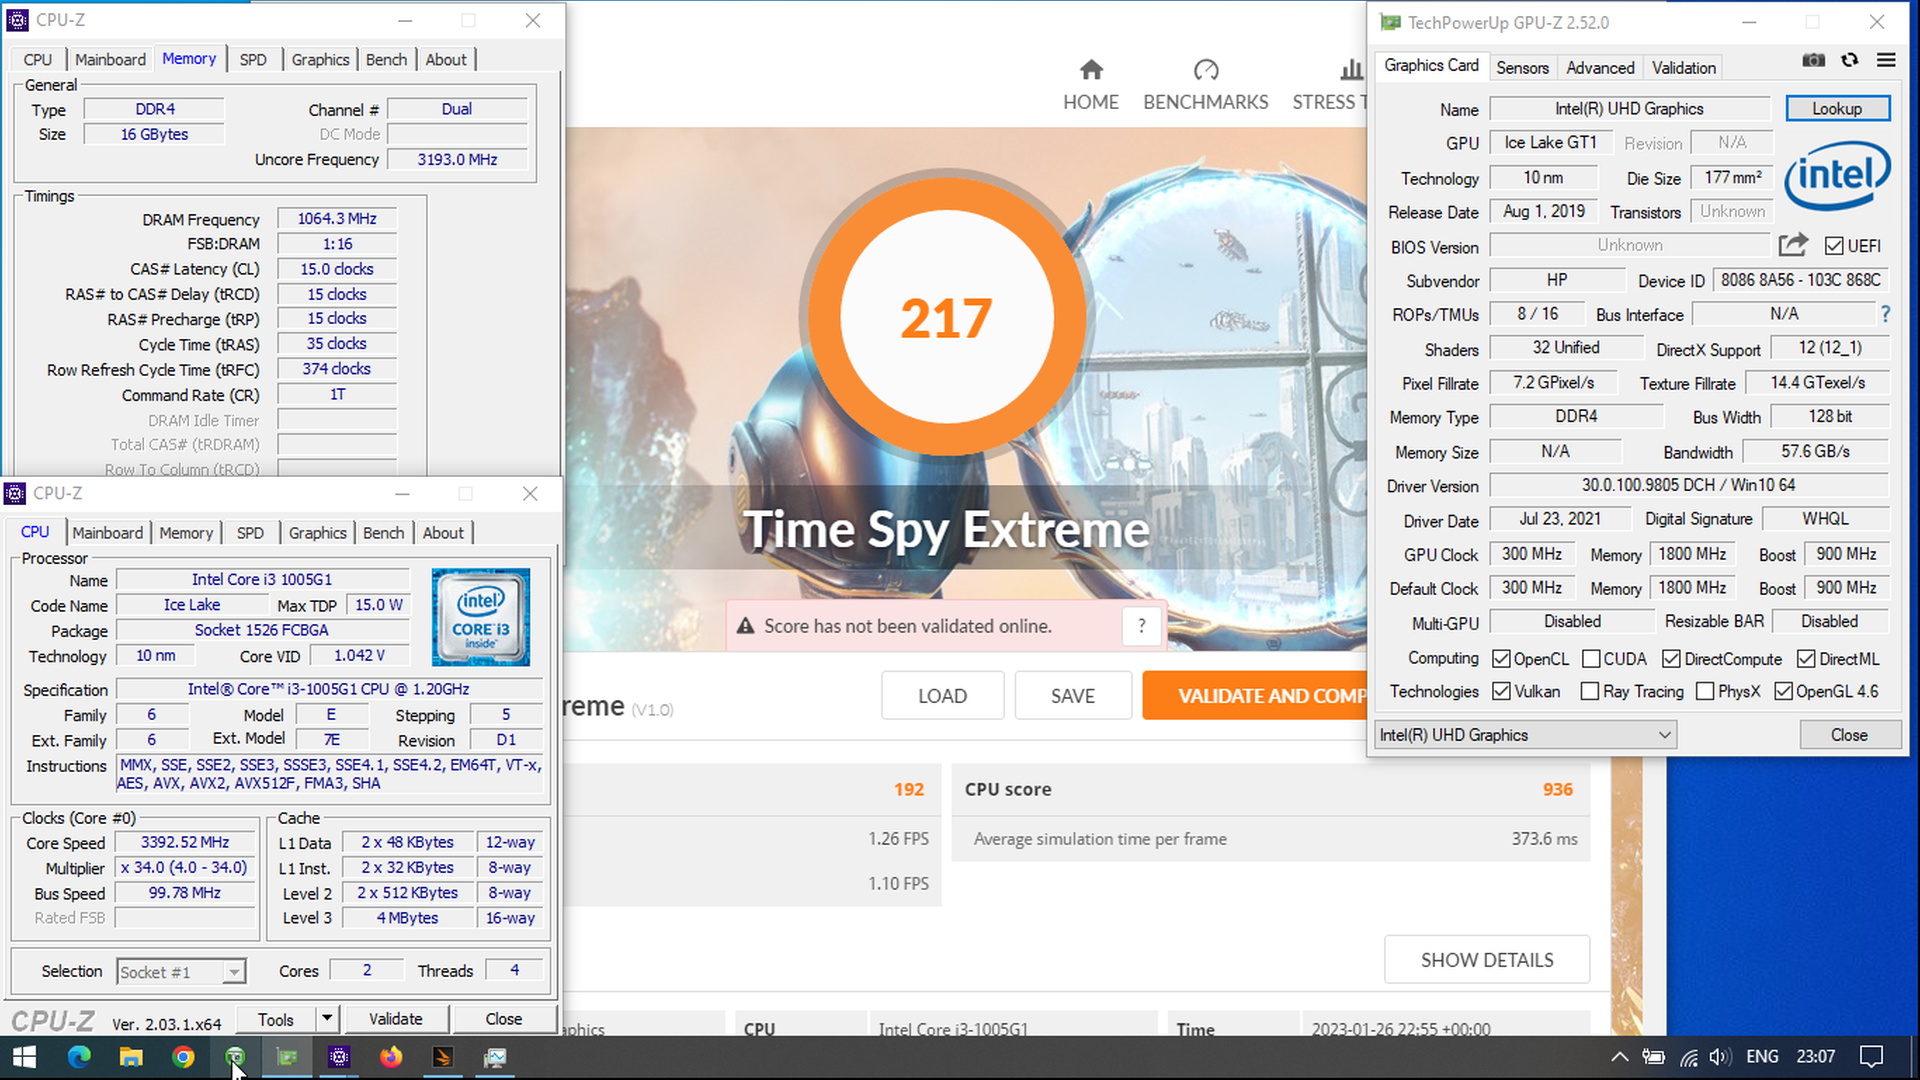Viewport: 1920px width, 1080px height.
Task: Open File Explorer from the taskbar
Action: click(x=131, y=1057)
